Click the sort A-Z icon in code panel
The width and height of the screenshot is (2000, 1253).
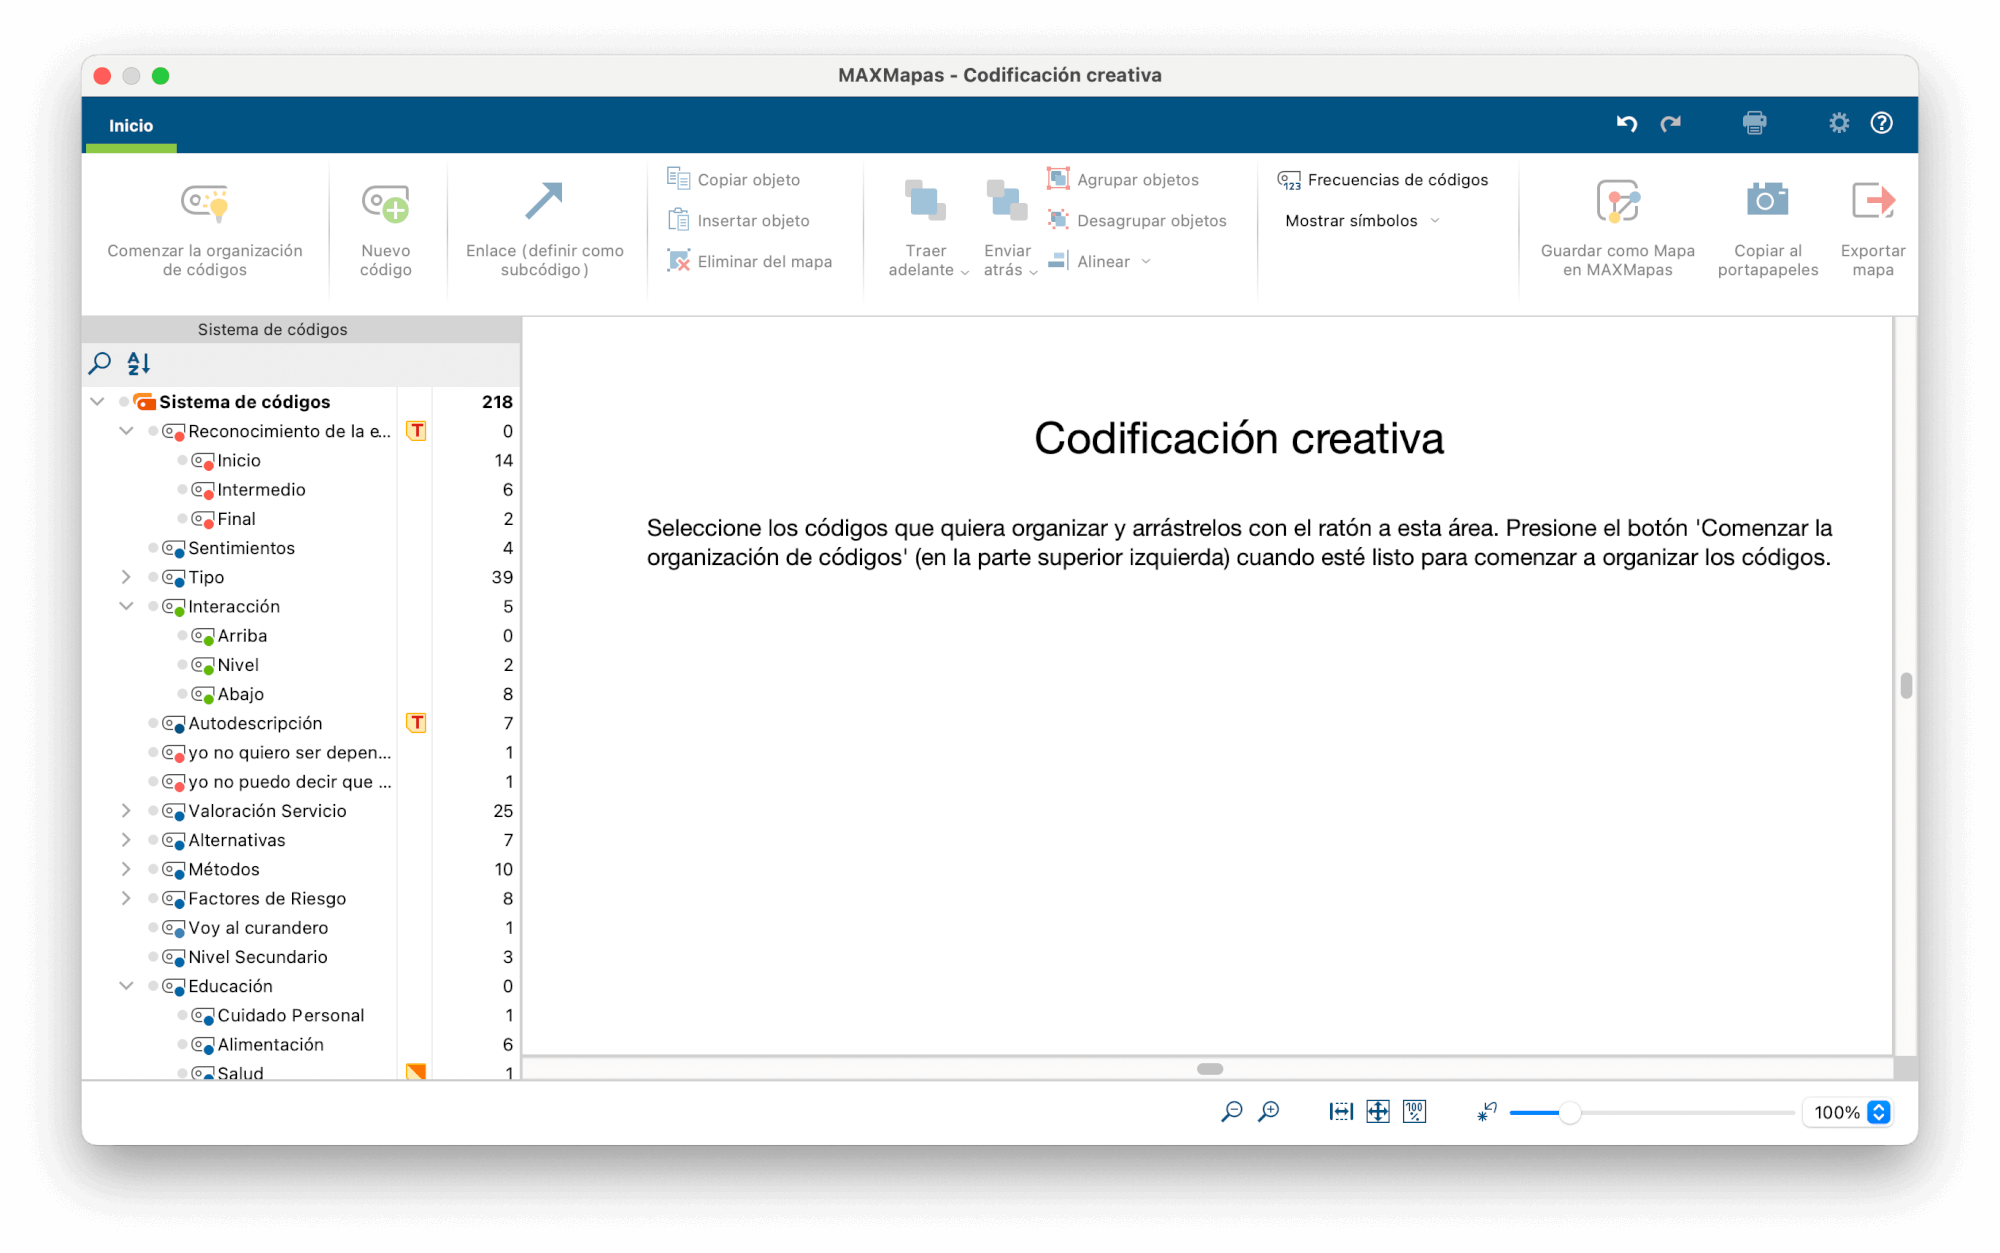point(138,363)
